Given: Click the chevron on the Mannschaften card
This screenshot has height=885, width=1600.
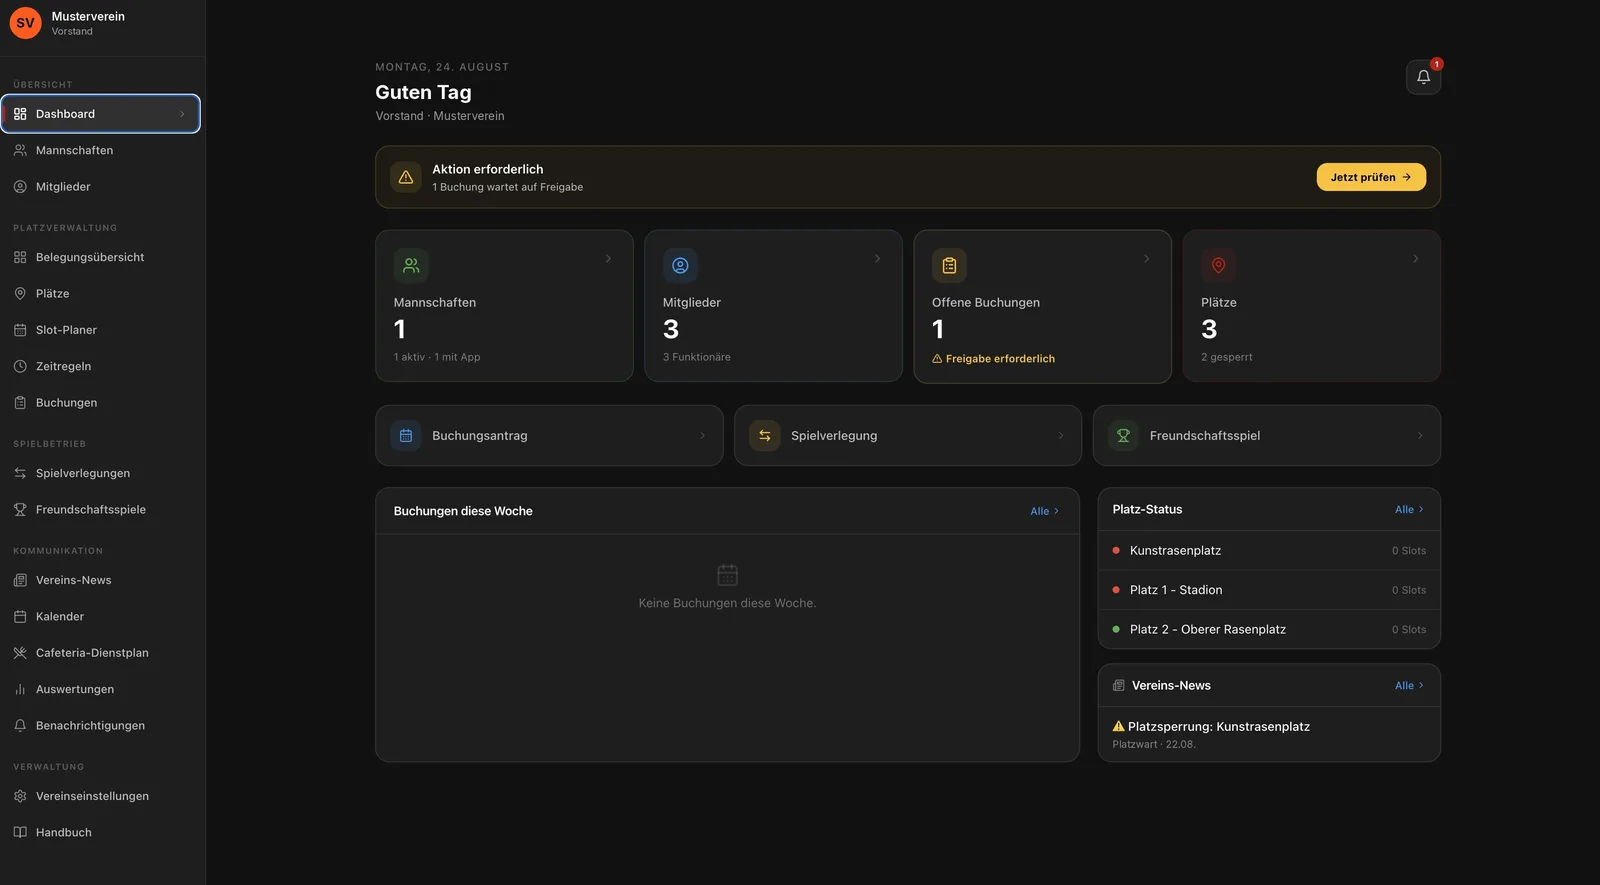Looking at the screenshot, I should point(608,259).
